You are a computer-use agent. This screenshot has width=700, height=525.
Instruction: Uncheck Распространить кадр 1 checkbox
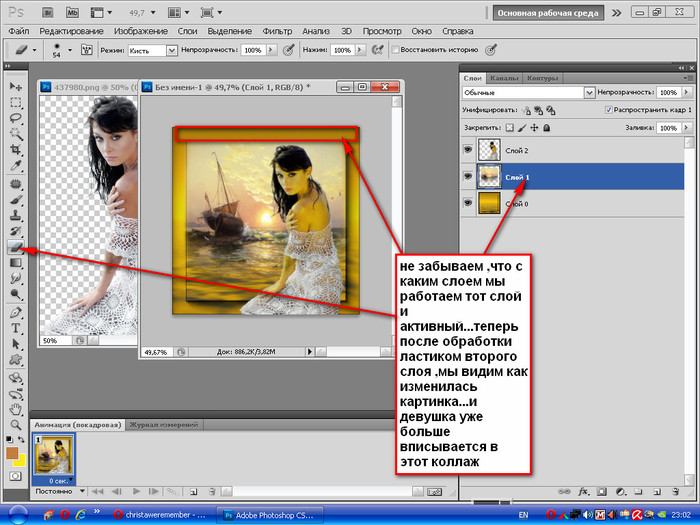608,109
